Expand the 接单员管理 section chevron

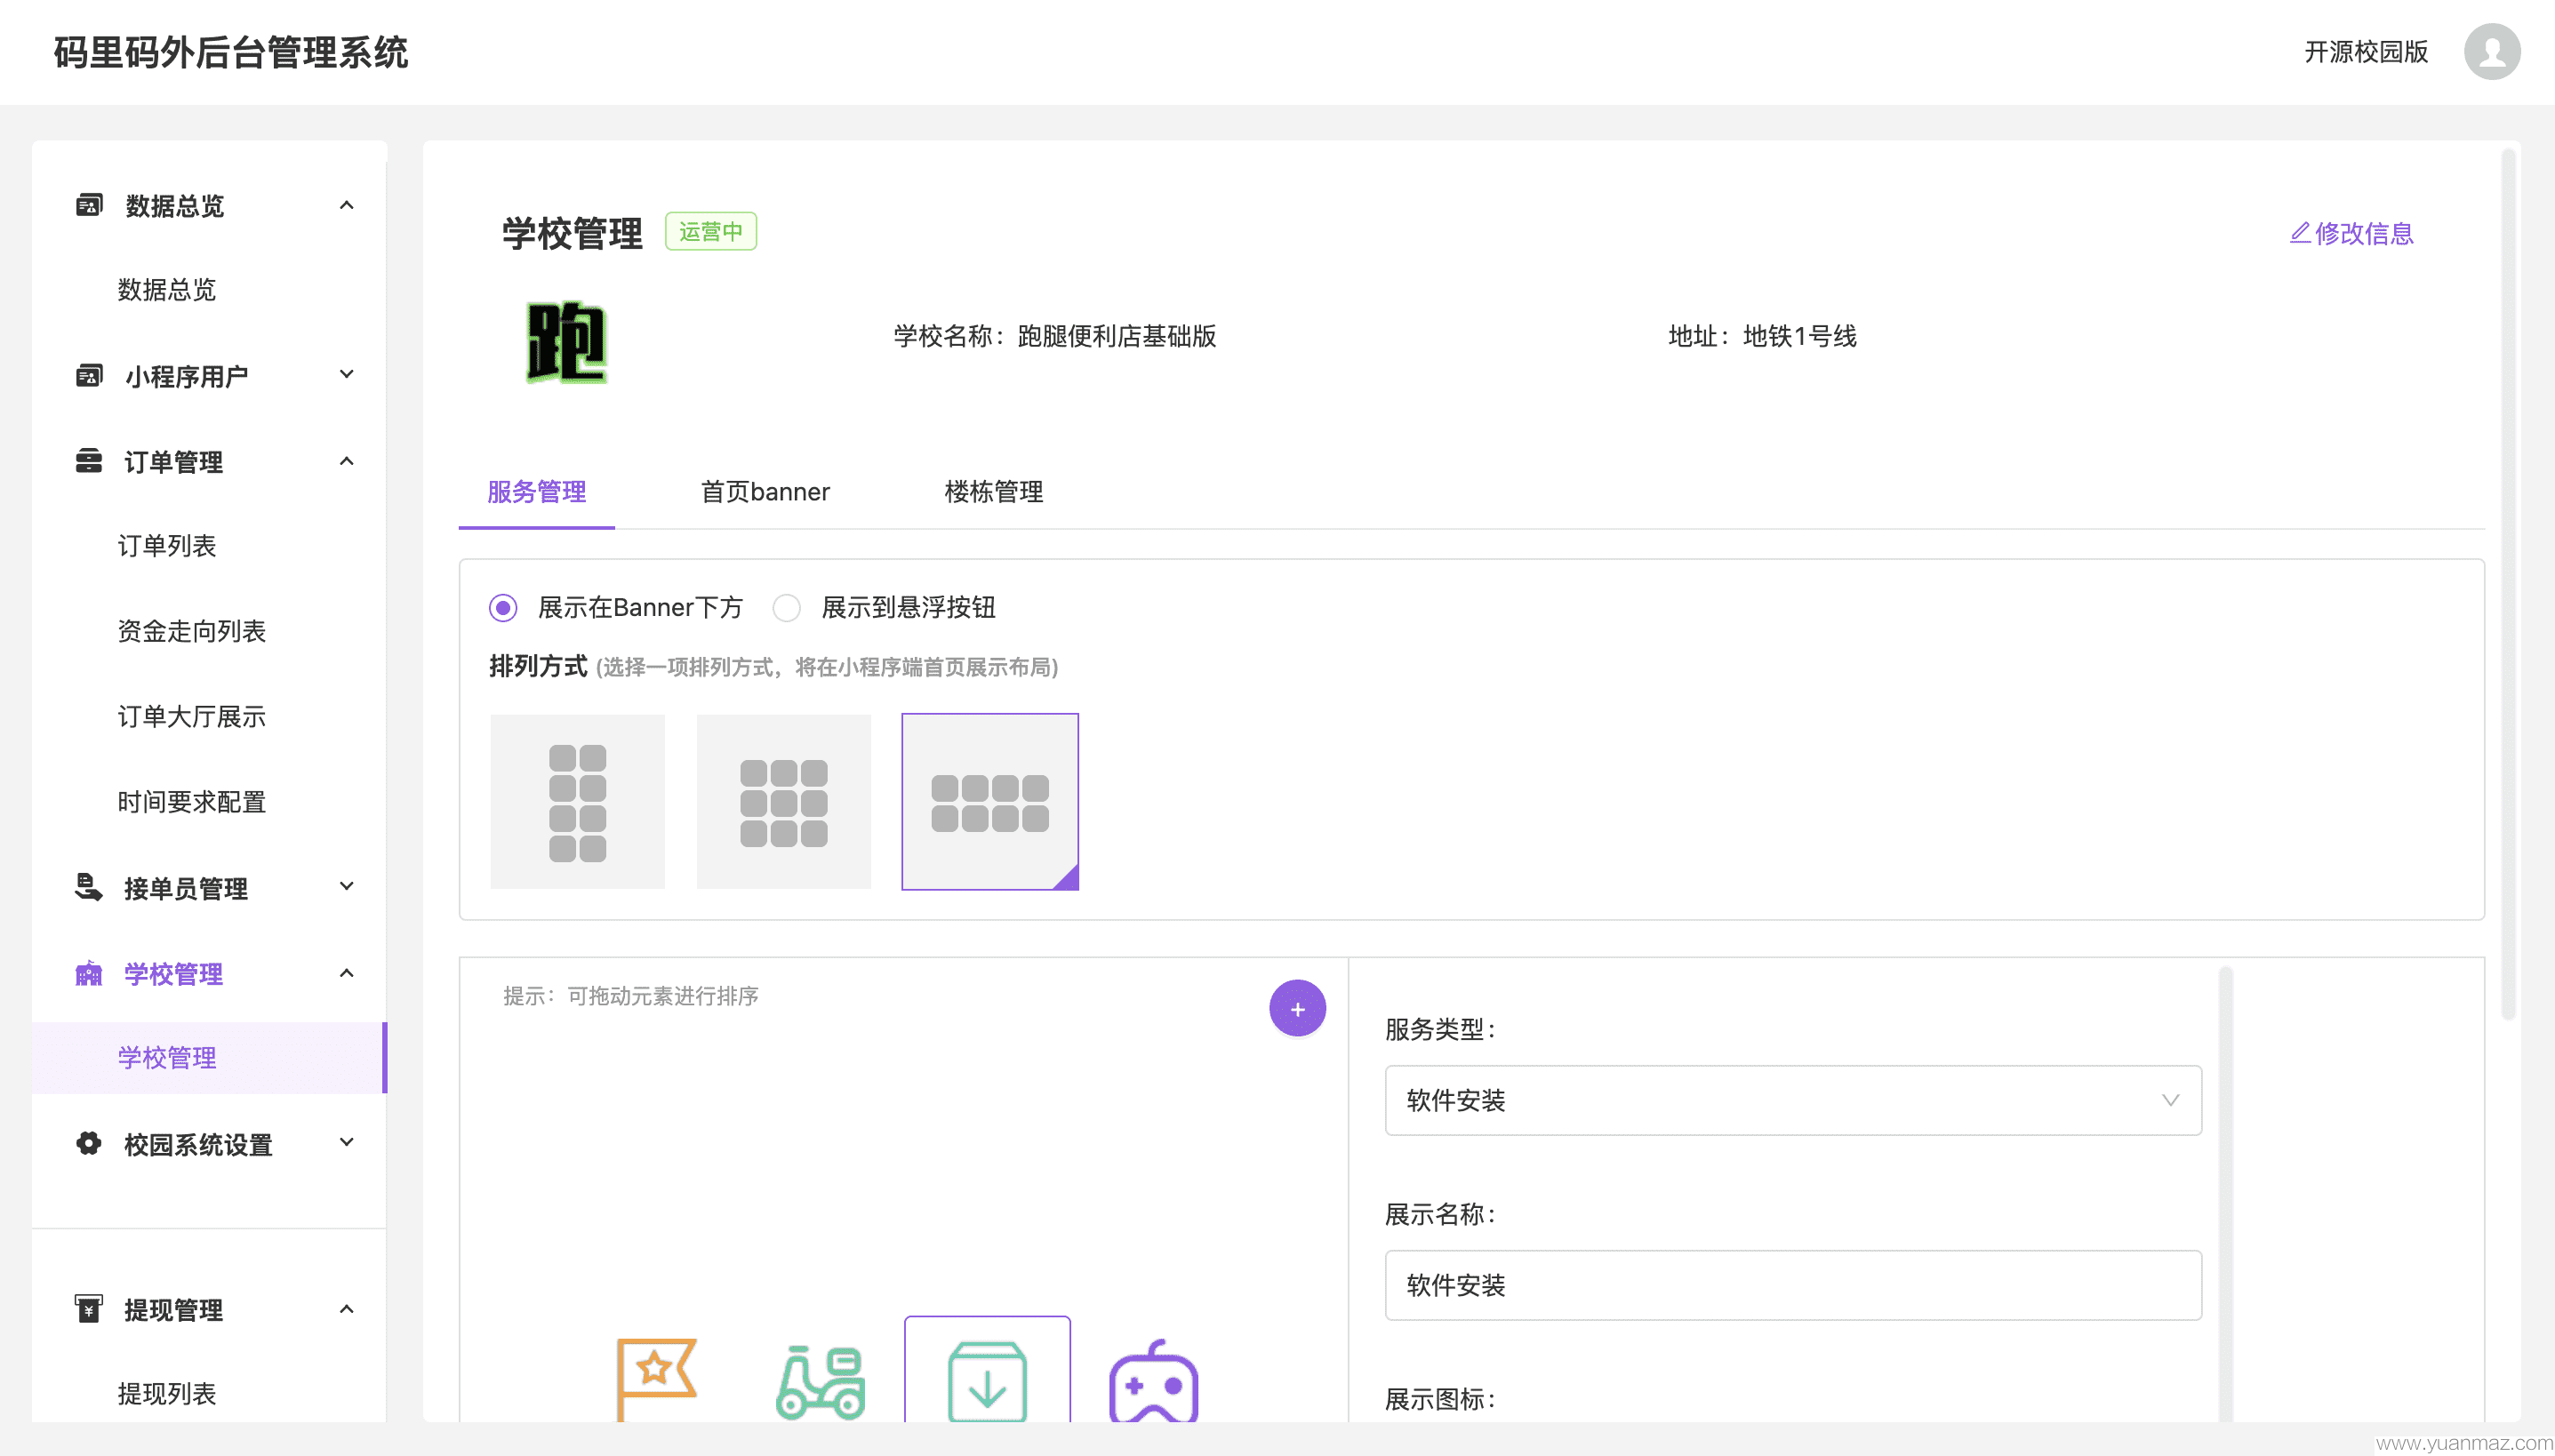click(346, 886)
